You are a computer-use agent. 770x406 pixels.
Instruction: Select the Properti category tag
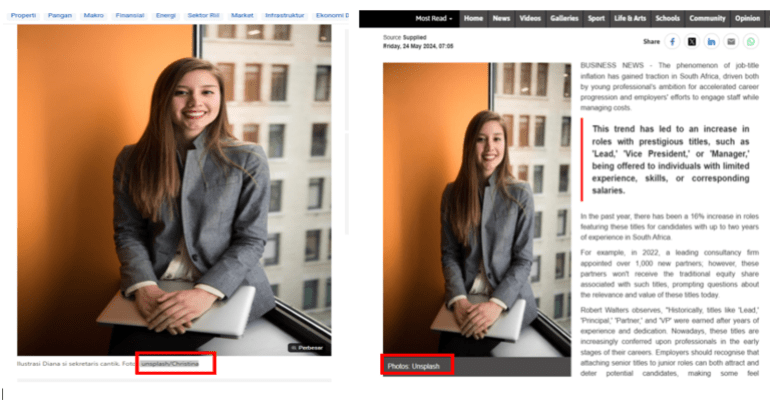coord(22,16)
